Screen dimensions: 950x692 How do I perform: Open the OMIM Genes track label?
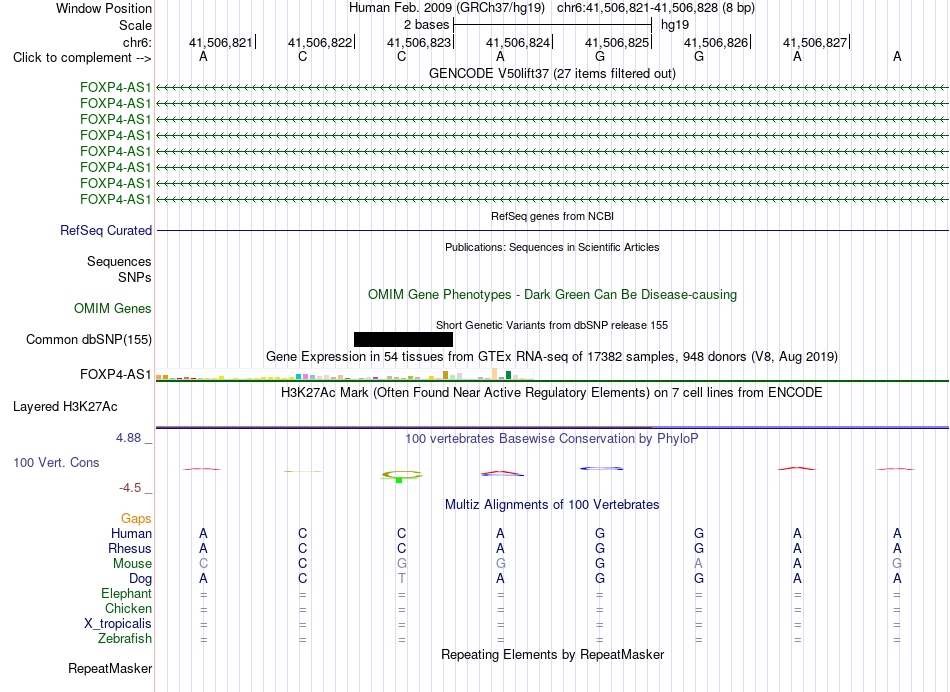pyautogui.click(x=113, y=308)
